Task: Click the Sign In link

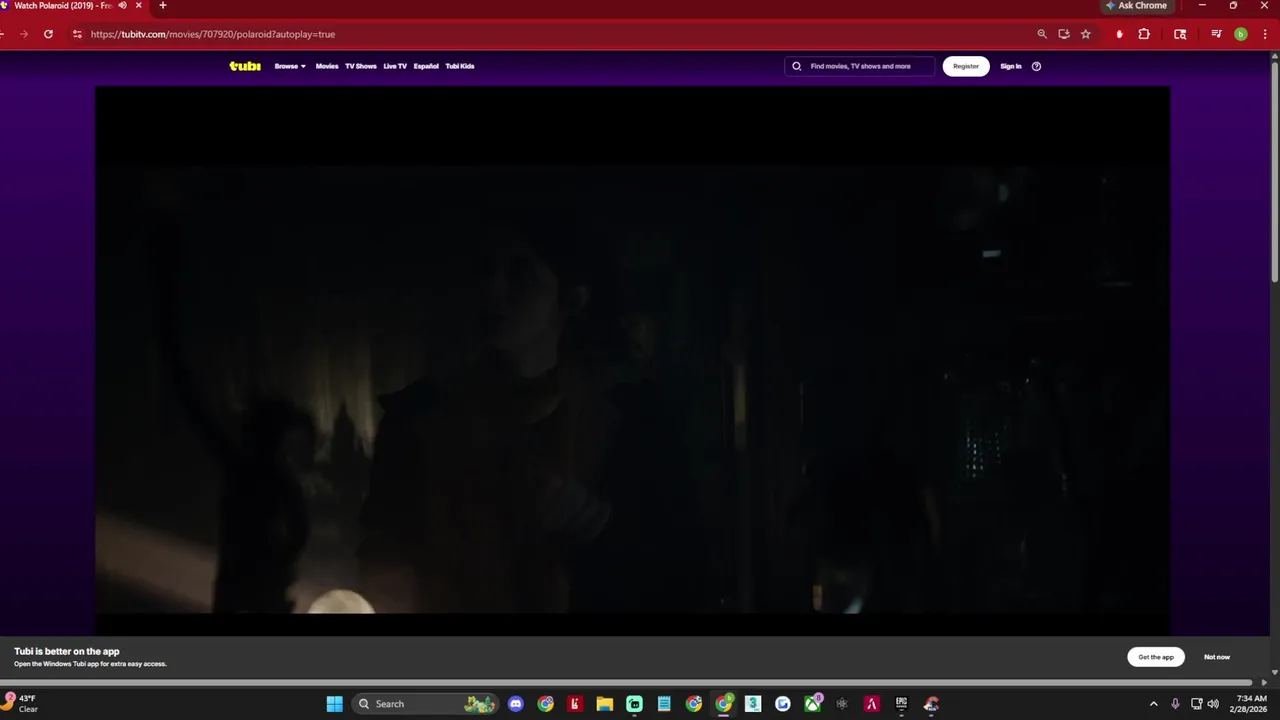Action: (x=1011, y=66)
